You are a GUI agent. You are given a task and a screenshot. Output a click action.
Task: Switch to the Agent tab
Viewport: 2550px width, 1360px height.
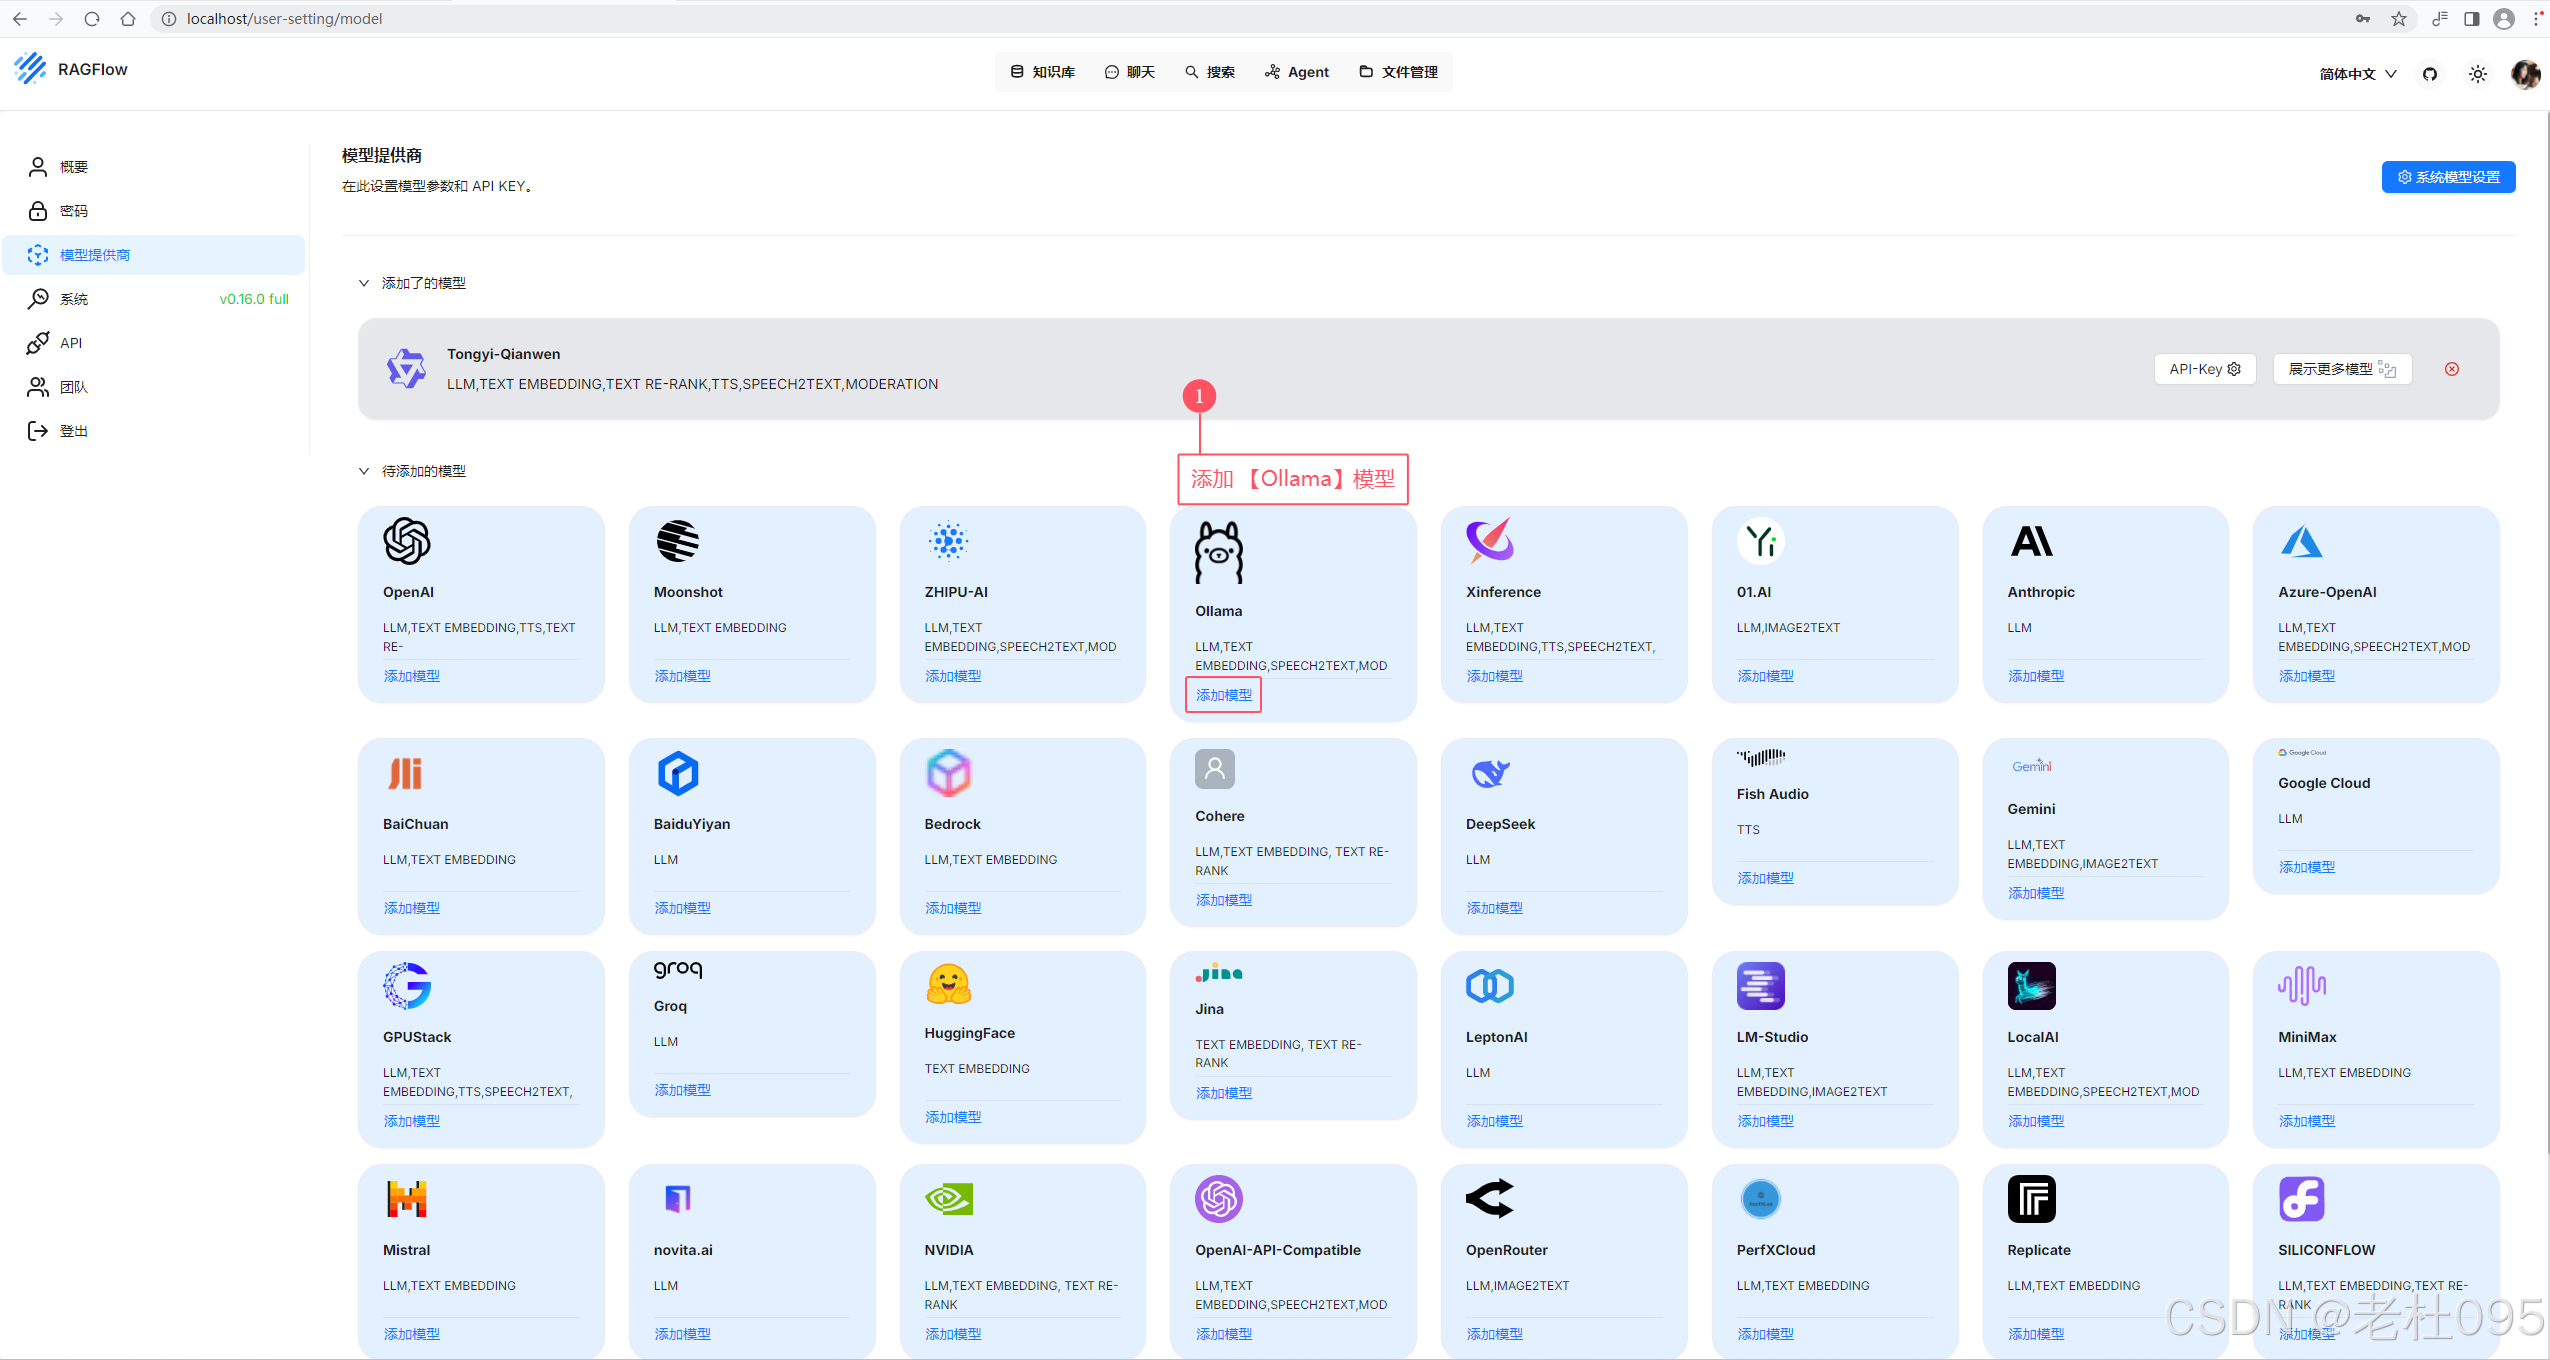tap(1297, 72)
